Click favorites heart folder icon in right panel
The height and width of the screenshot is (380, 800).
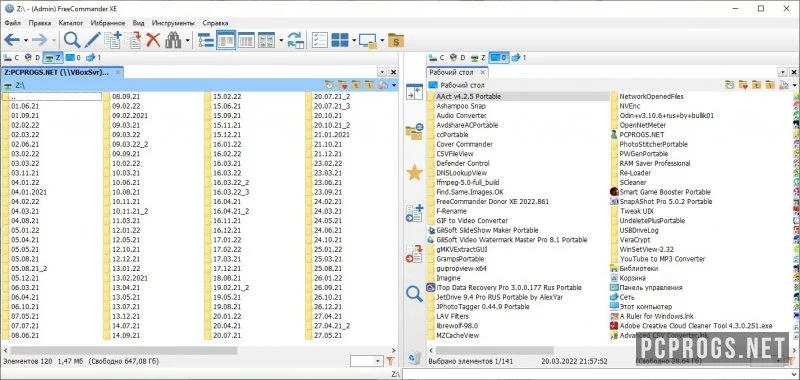coord(743,85)
